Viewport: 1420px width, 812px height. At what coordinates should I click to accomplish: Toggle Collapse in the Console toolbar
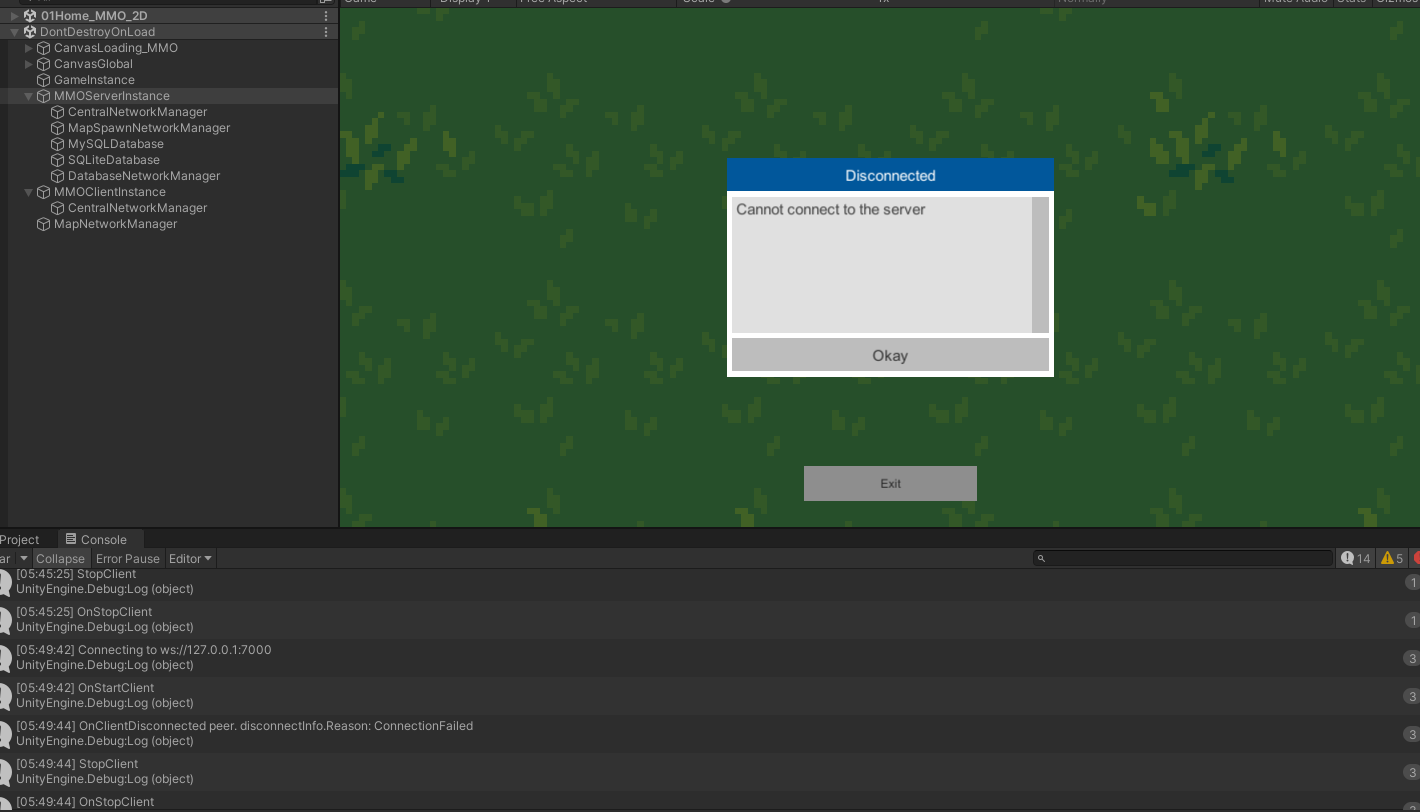click(61, 558)
